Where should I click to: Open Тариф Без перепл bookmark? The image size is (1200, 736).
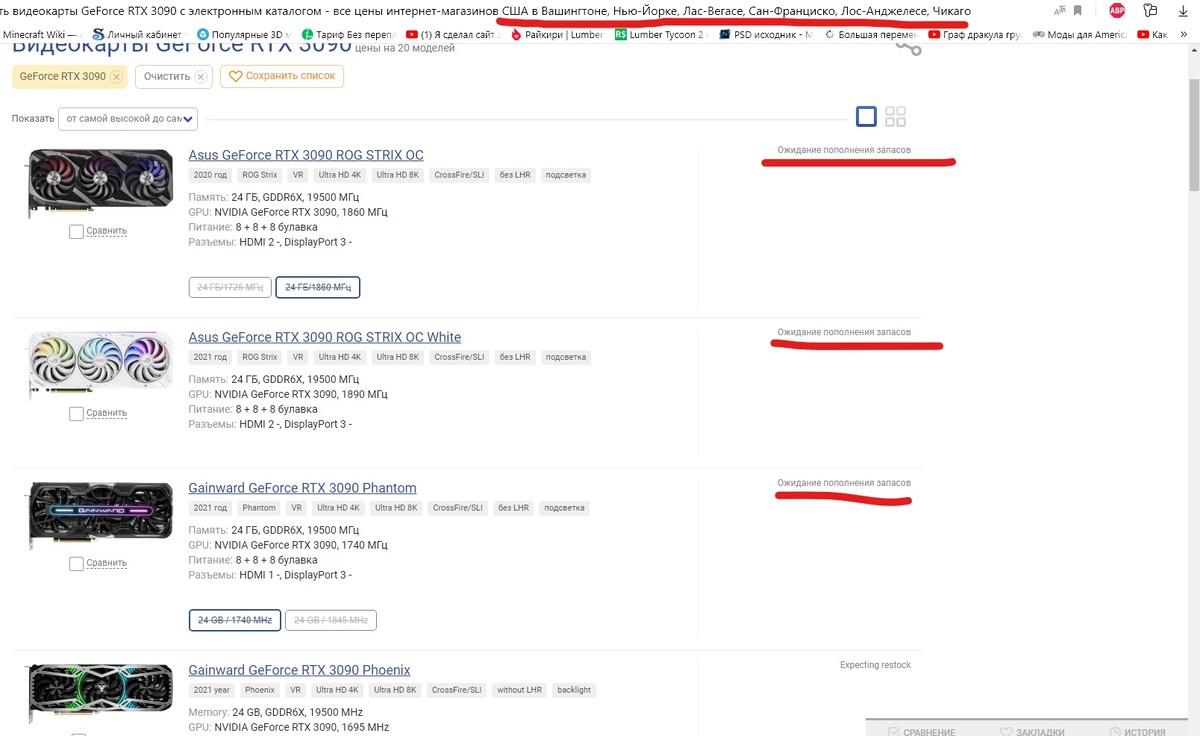tap(346, 34)
